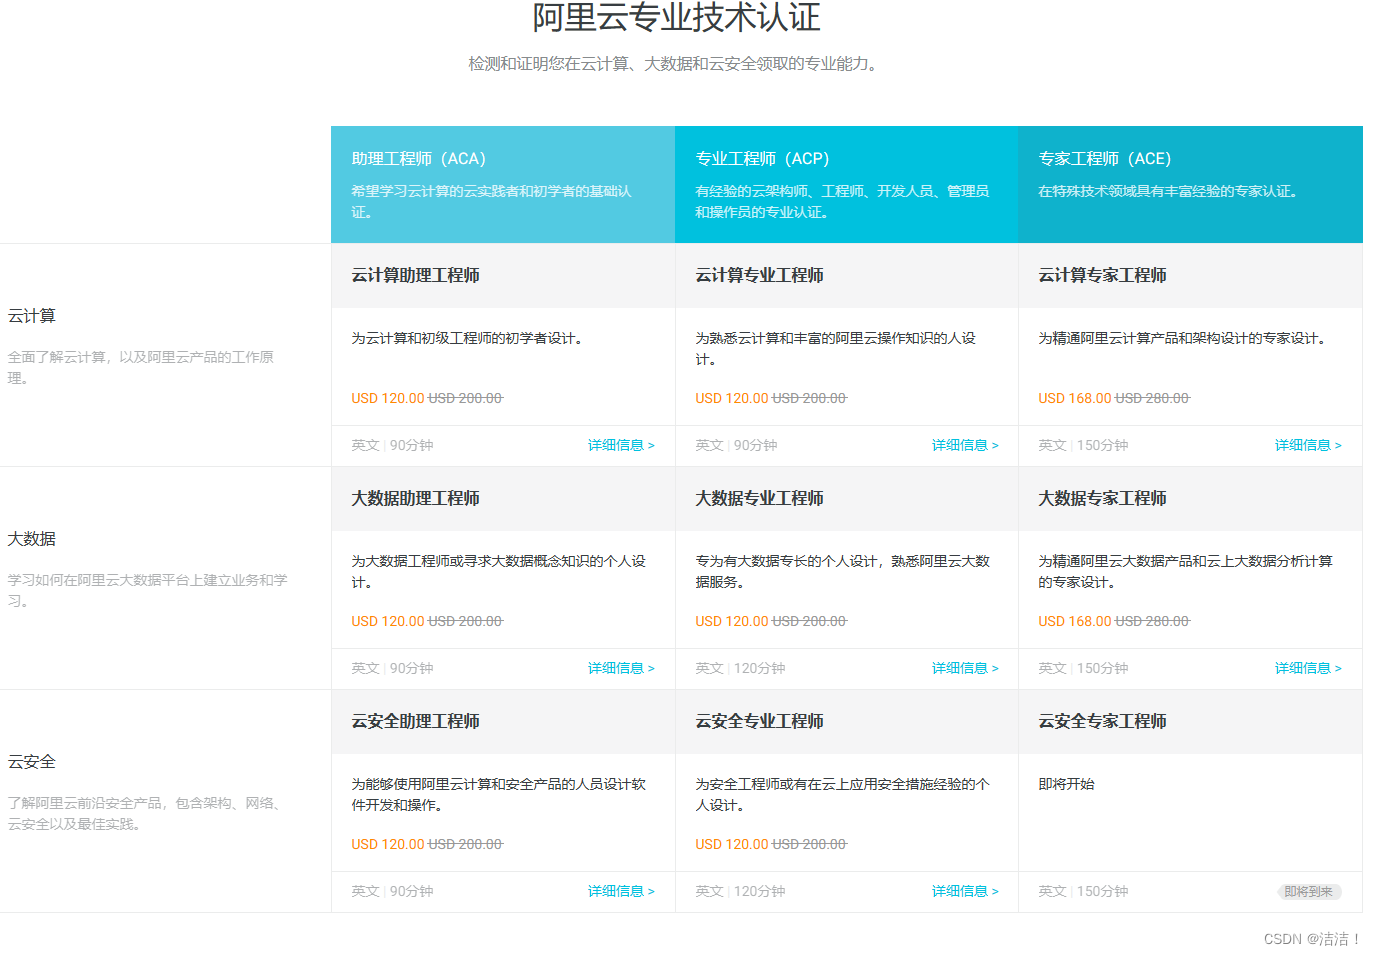Click USD 168.00 price on 大数据专家工程师 card

click(x=1075, y=621)
